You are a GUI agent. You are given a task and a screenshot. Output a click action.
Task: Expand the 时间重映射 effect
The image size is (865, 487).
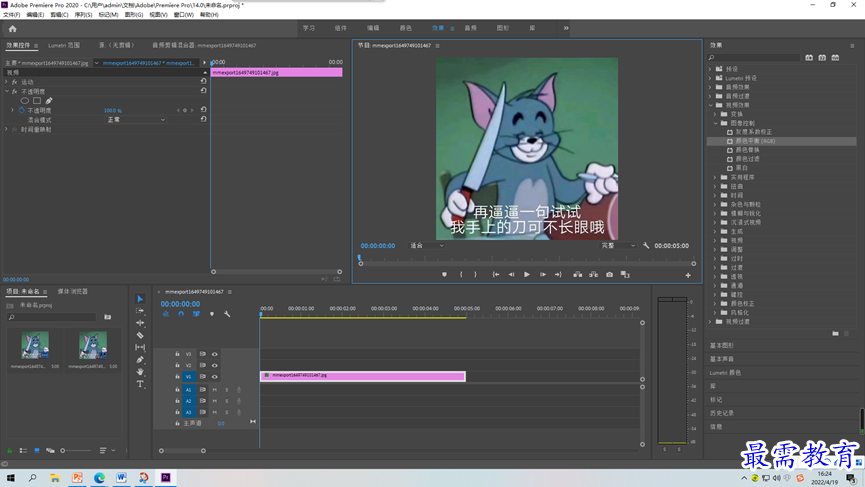(x=7, y=129)
